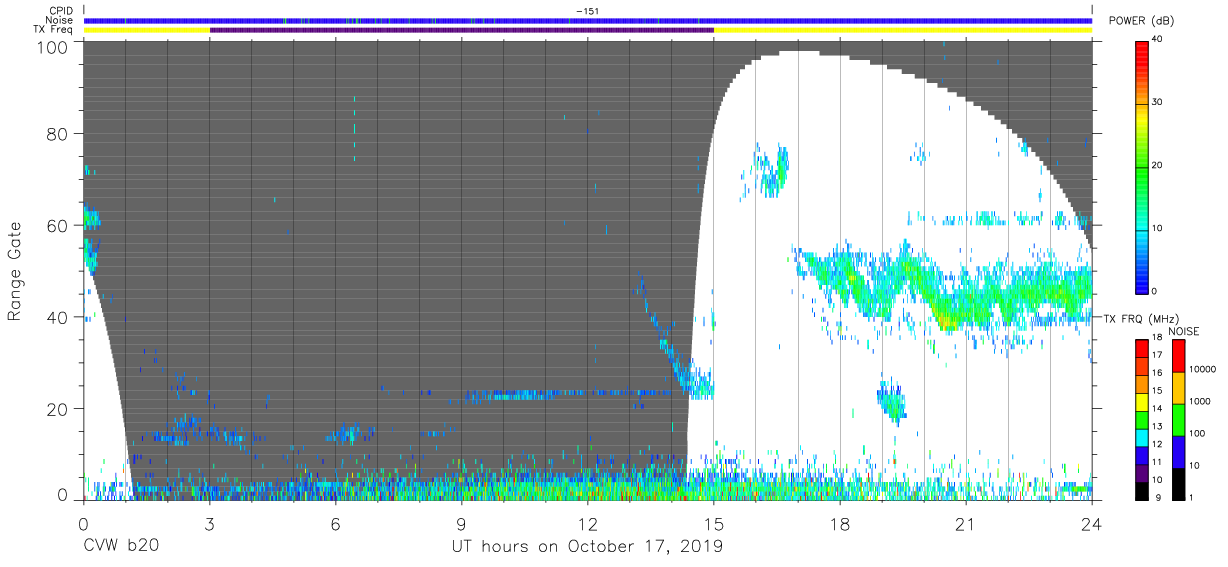Click the black swatch in the NOISE legend

[1178, 482]
